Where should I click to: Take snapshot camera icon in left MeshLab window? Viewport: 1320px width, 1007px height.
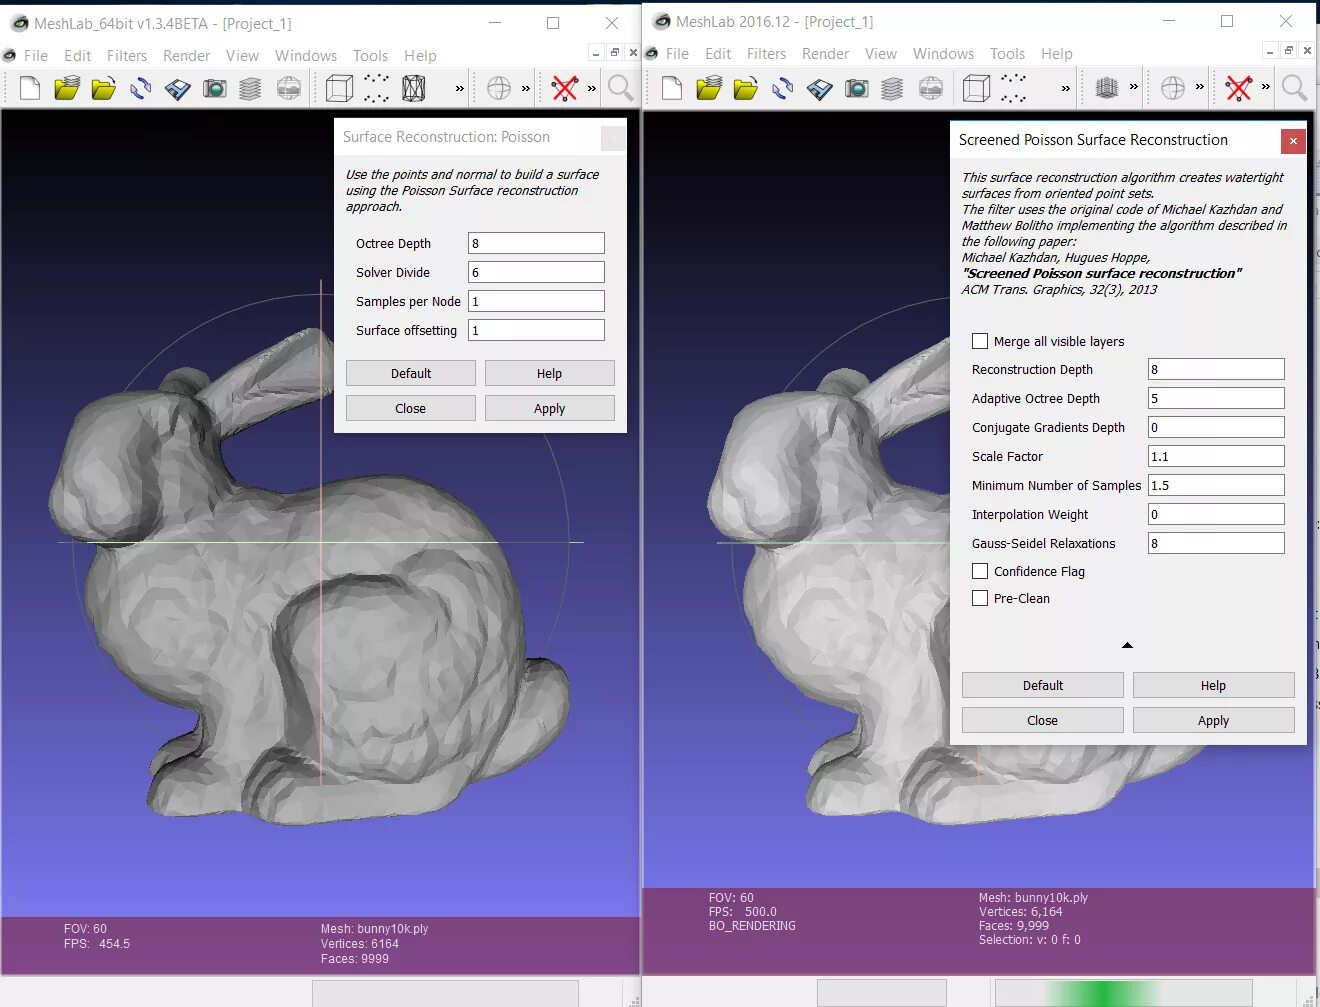[214, 89]
